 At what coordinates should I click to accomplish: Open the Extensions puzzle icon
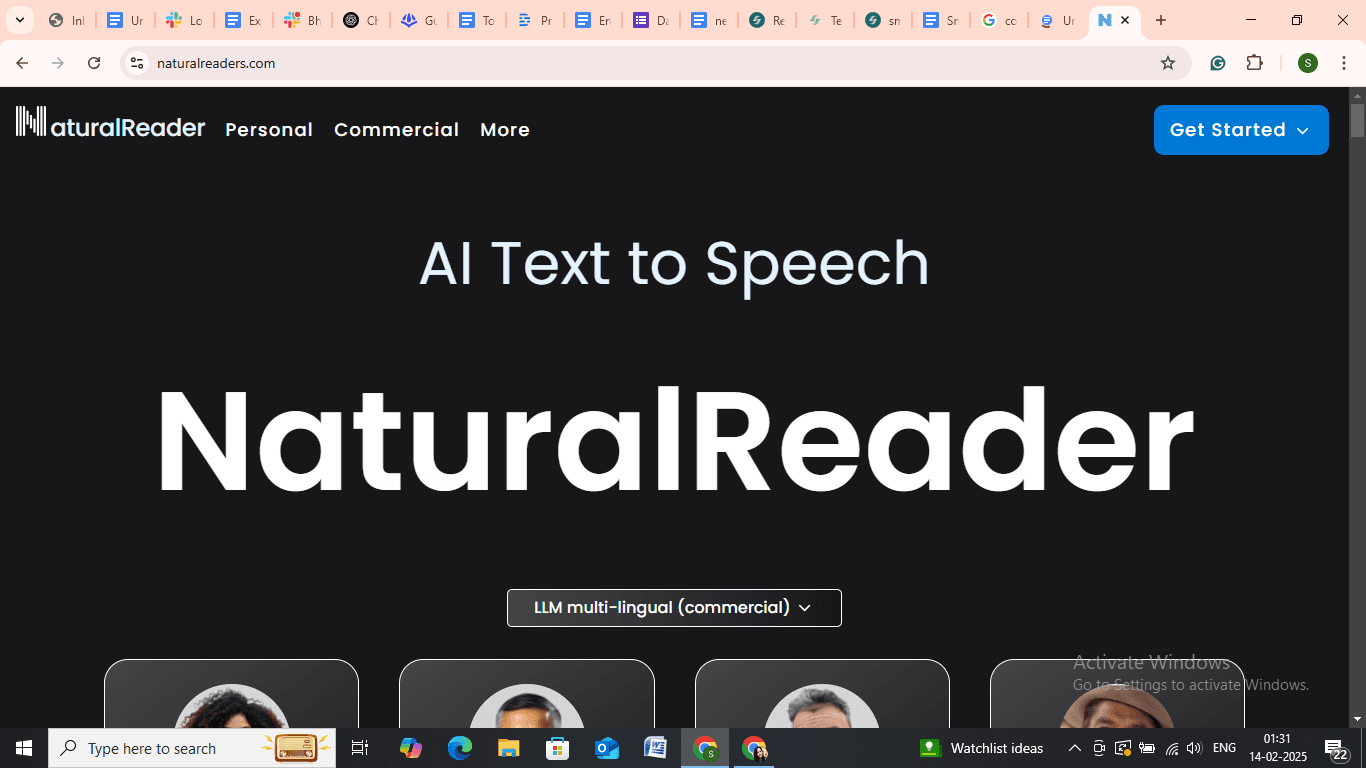(1255, 63)
